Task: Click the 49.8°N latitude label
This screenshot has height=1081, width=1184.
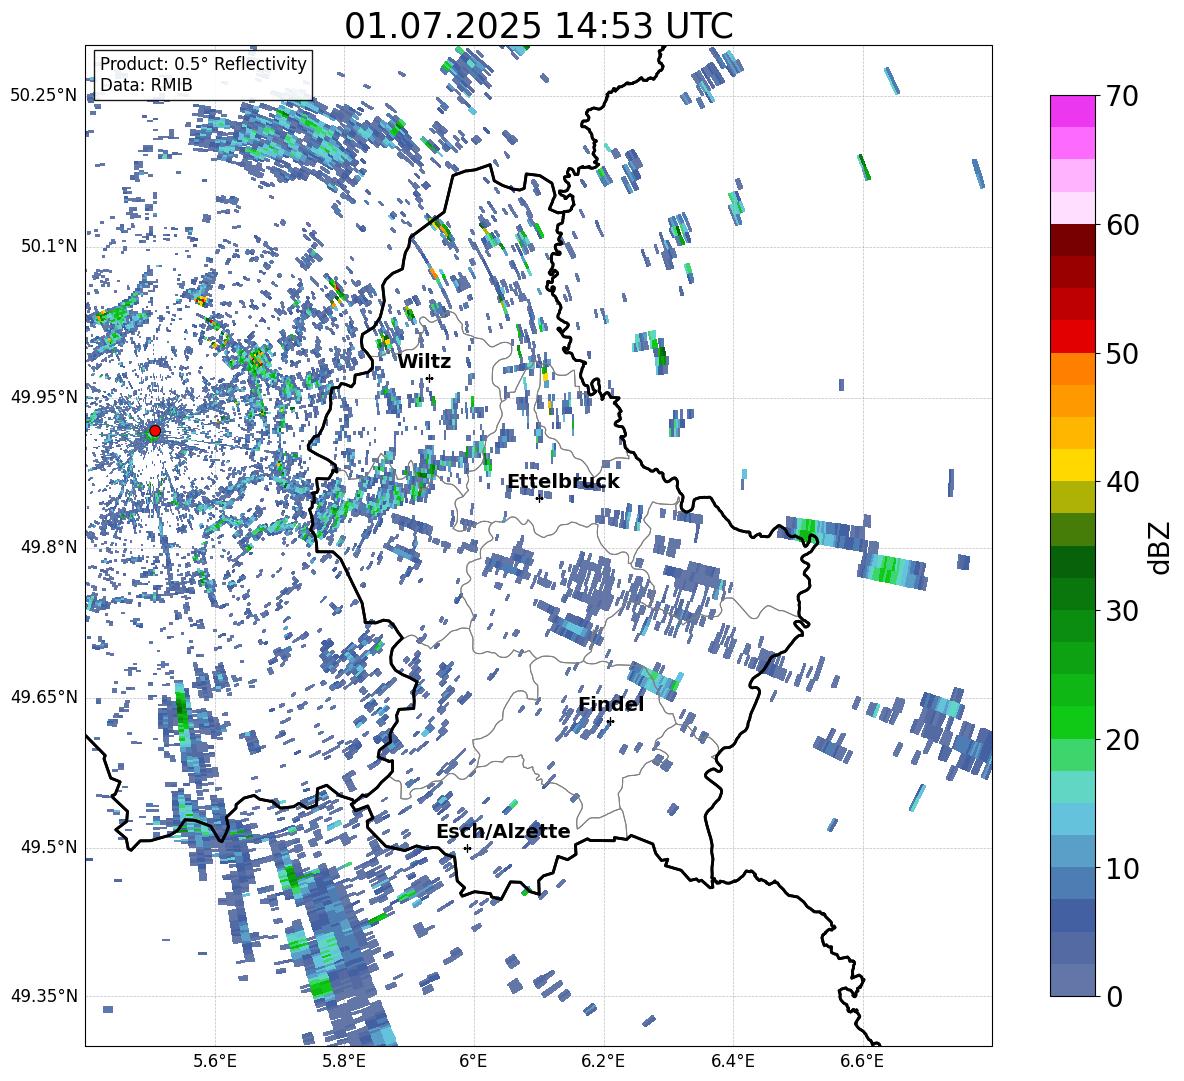Action: pos(49,547)
